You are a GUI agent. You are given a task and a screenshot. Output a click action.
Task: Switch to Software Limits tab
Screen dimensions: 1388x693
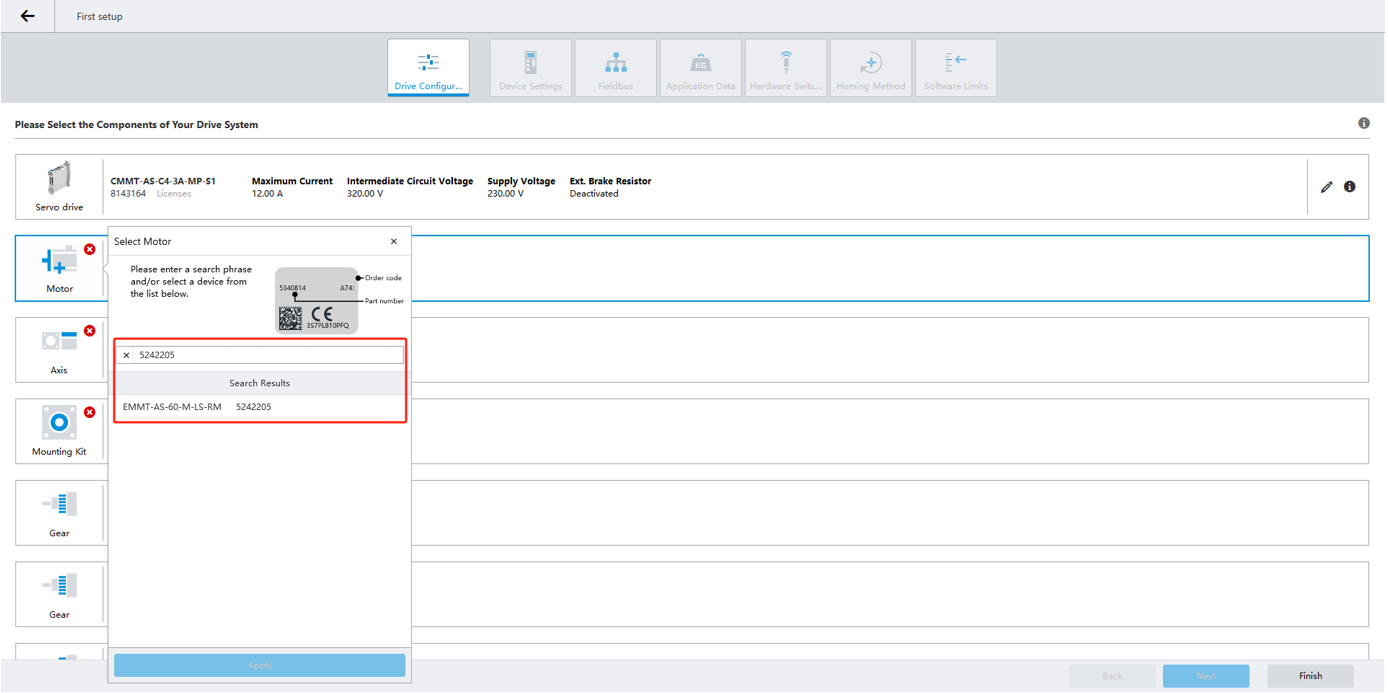pos(955,68)
